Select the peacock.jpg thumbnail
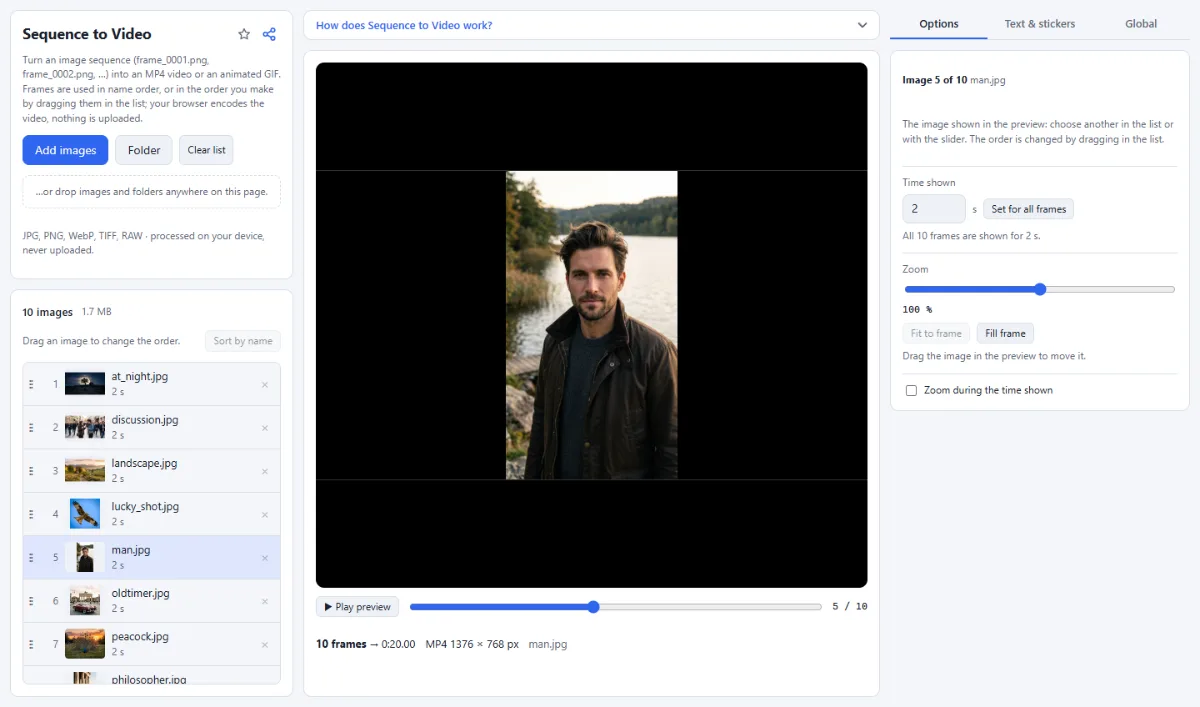The width and height of the screenshot is (1200, 707). click(85, 644)
